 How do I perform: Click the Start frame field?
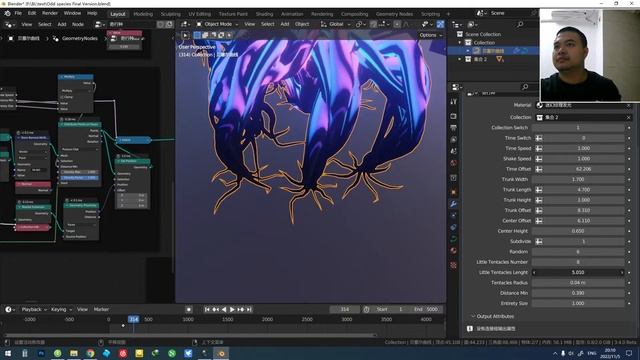click(390, 309)
